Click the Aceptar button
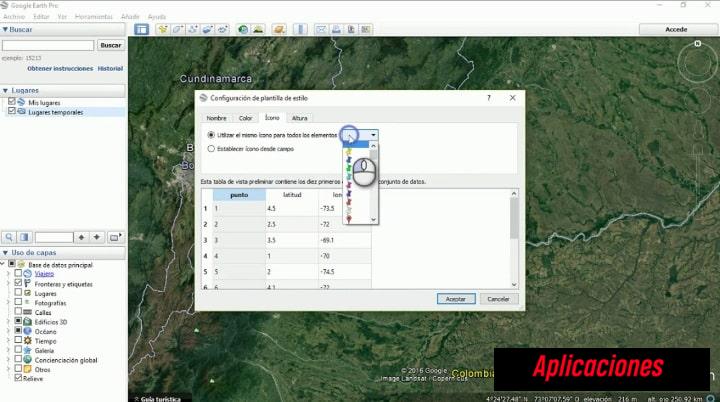This screenshot has width=720, height=402. click(x=456, y=299)
